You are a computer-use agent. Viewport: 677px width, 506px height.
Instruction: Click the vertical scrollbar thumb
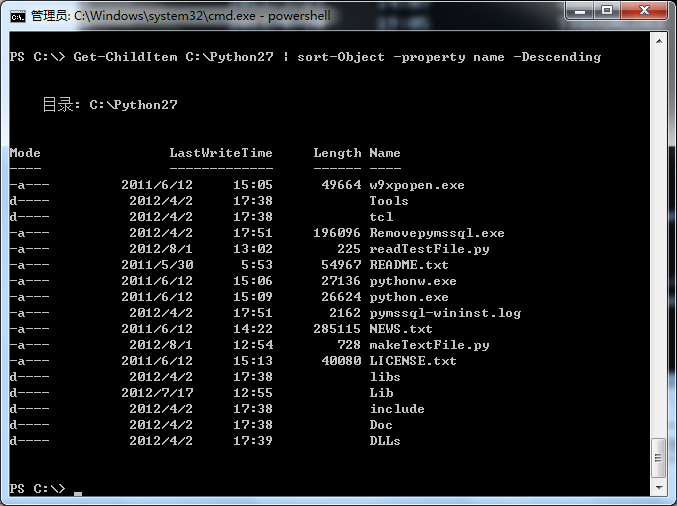click(659, 458)
